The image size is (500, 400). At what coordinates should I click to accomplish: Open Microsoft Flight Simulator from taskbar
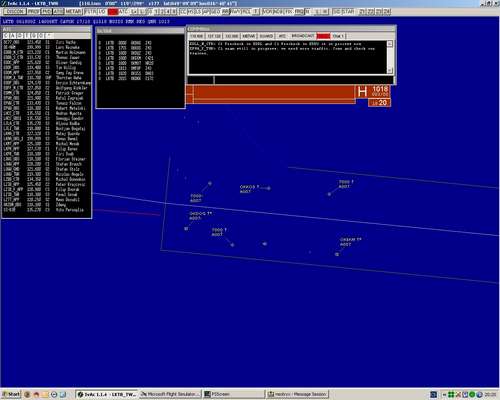pos(171,394)
